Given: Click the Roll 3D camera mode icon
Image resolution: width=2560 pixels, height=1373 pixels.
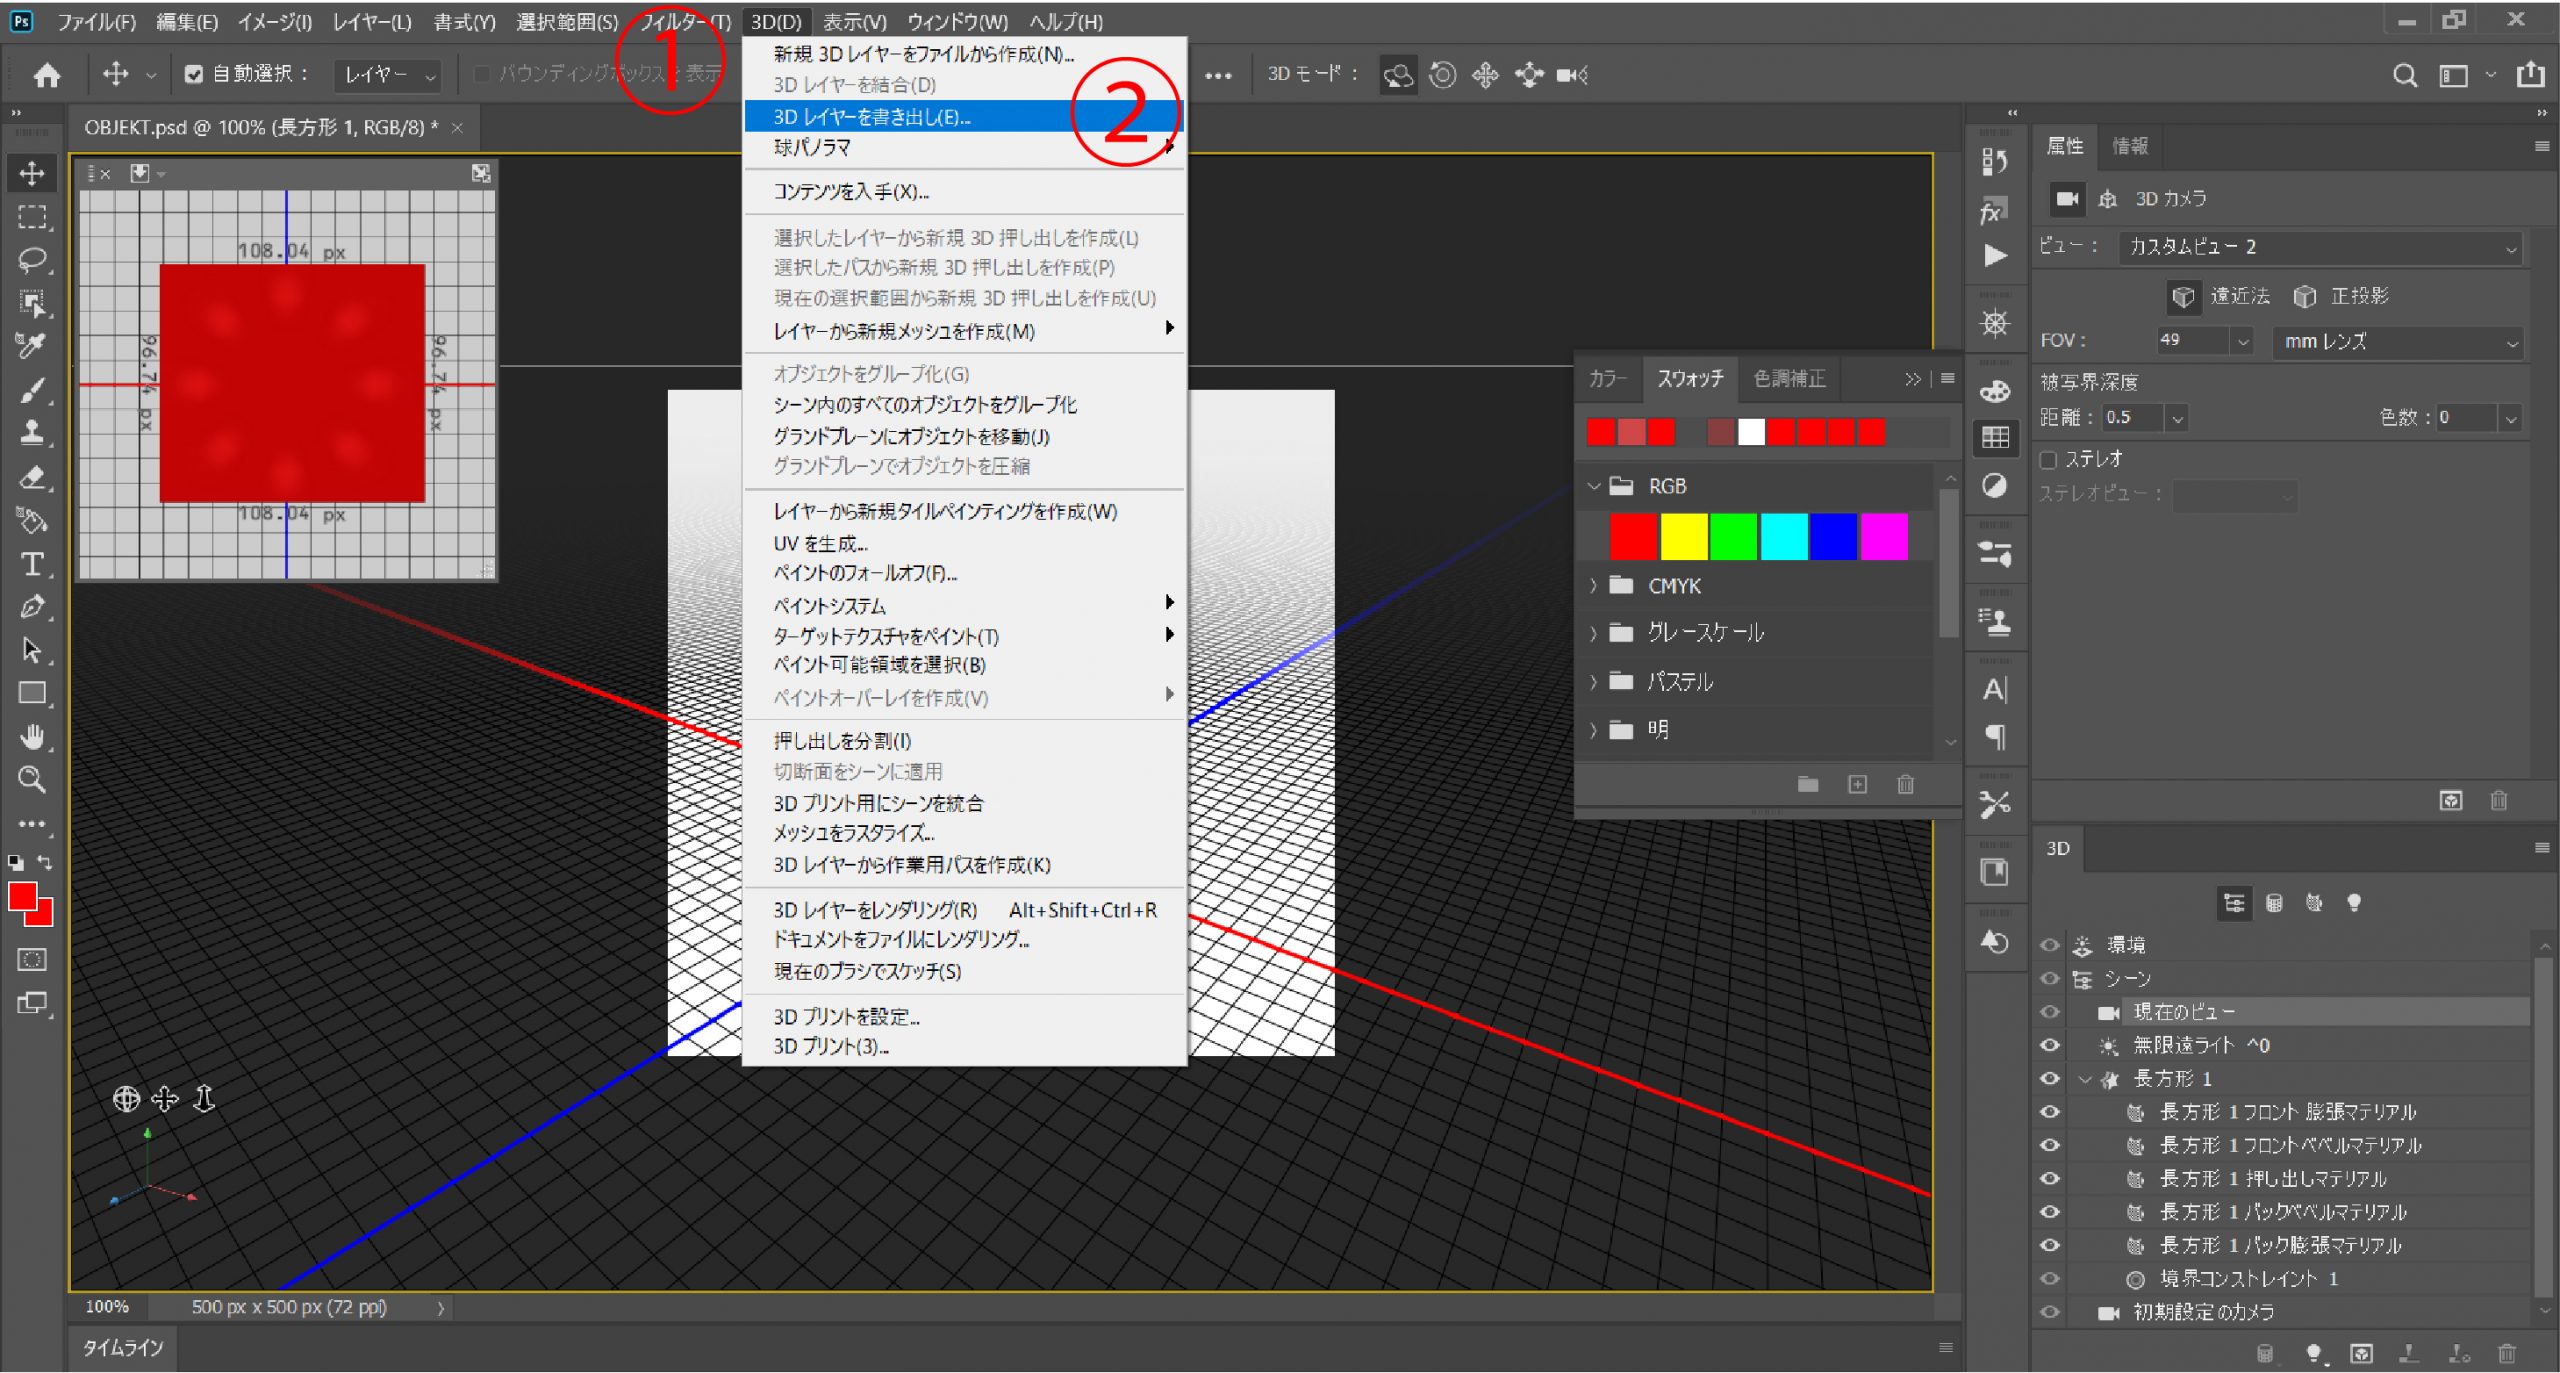Looking at the screenshot, I should point(1442,75).
